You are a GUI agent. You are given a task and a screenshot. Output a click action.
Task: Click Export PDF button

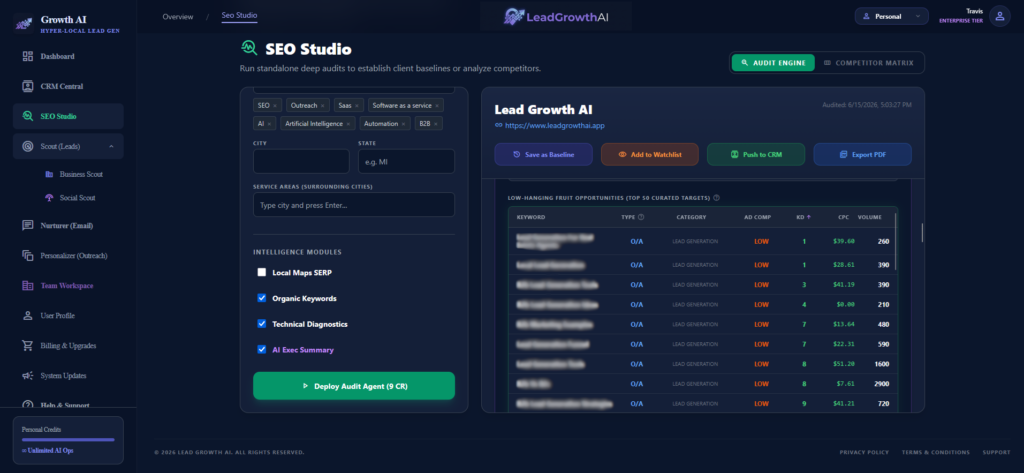pyautogui.click(x=863, y=154)
